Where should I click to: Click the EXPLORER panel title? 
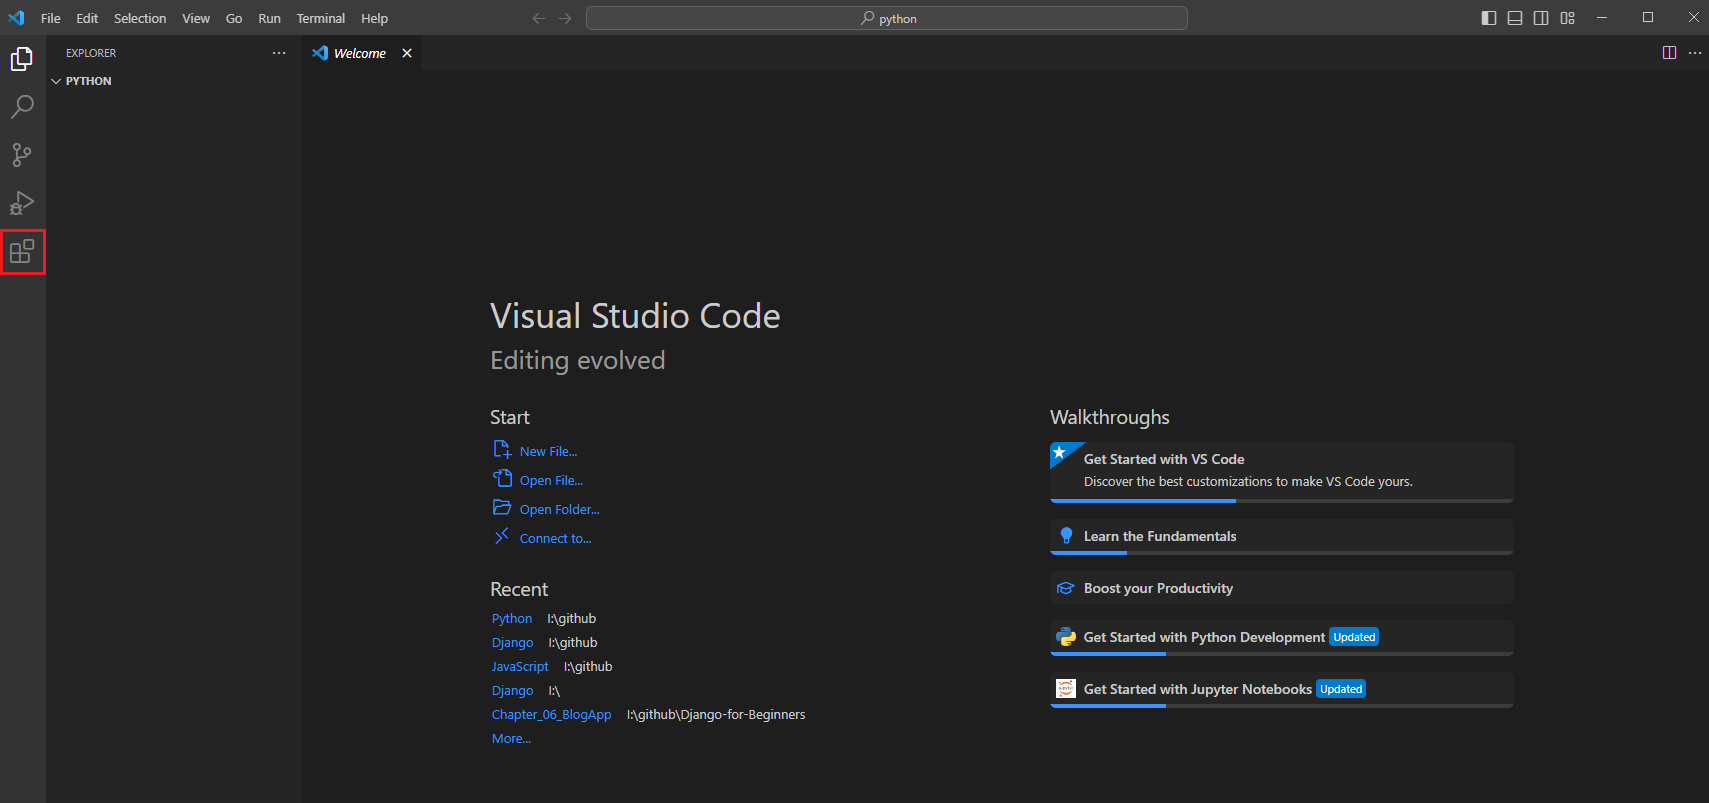(x=91, y=53)
